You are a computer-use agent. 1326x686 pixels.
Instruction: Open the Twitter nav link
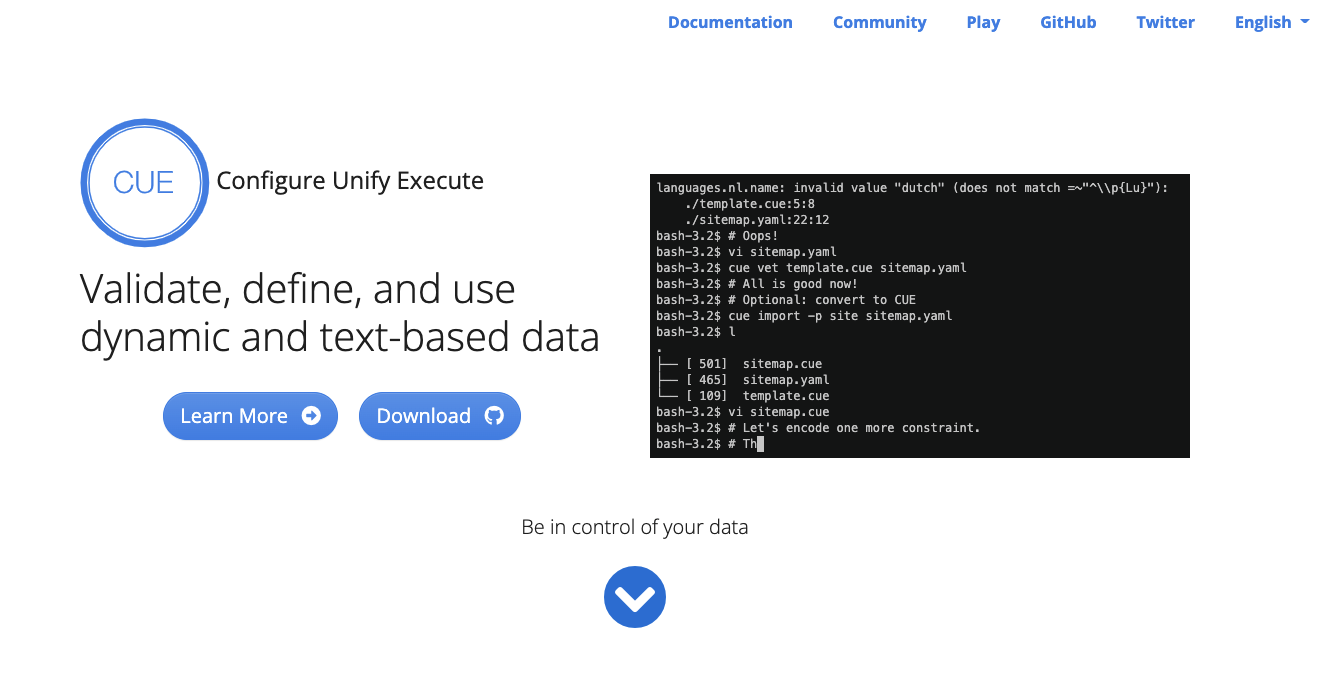[1165, 22]
